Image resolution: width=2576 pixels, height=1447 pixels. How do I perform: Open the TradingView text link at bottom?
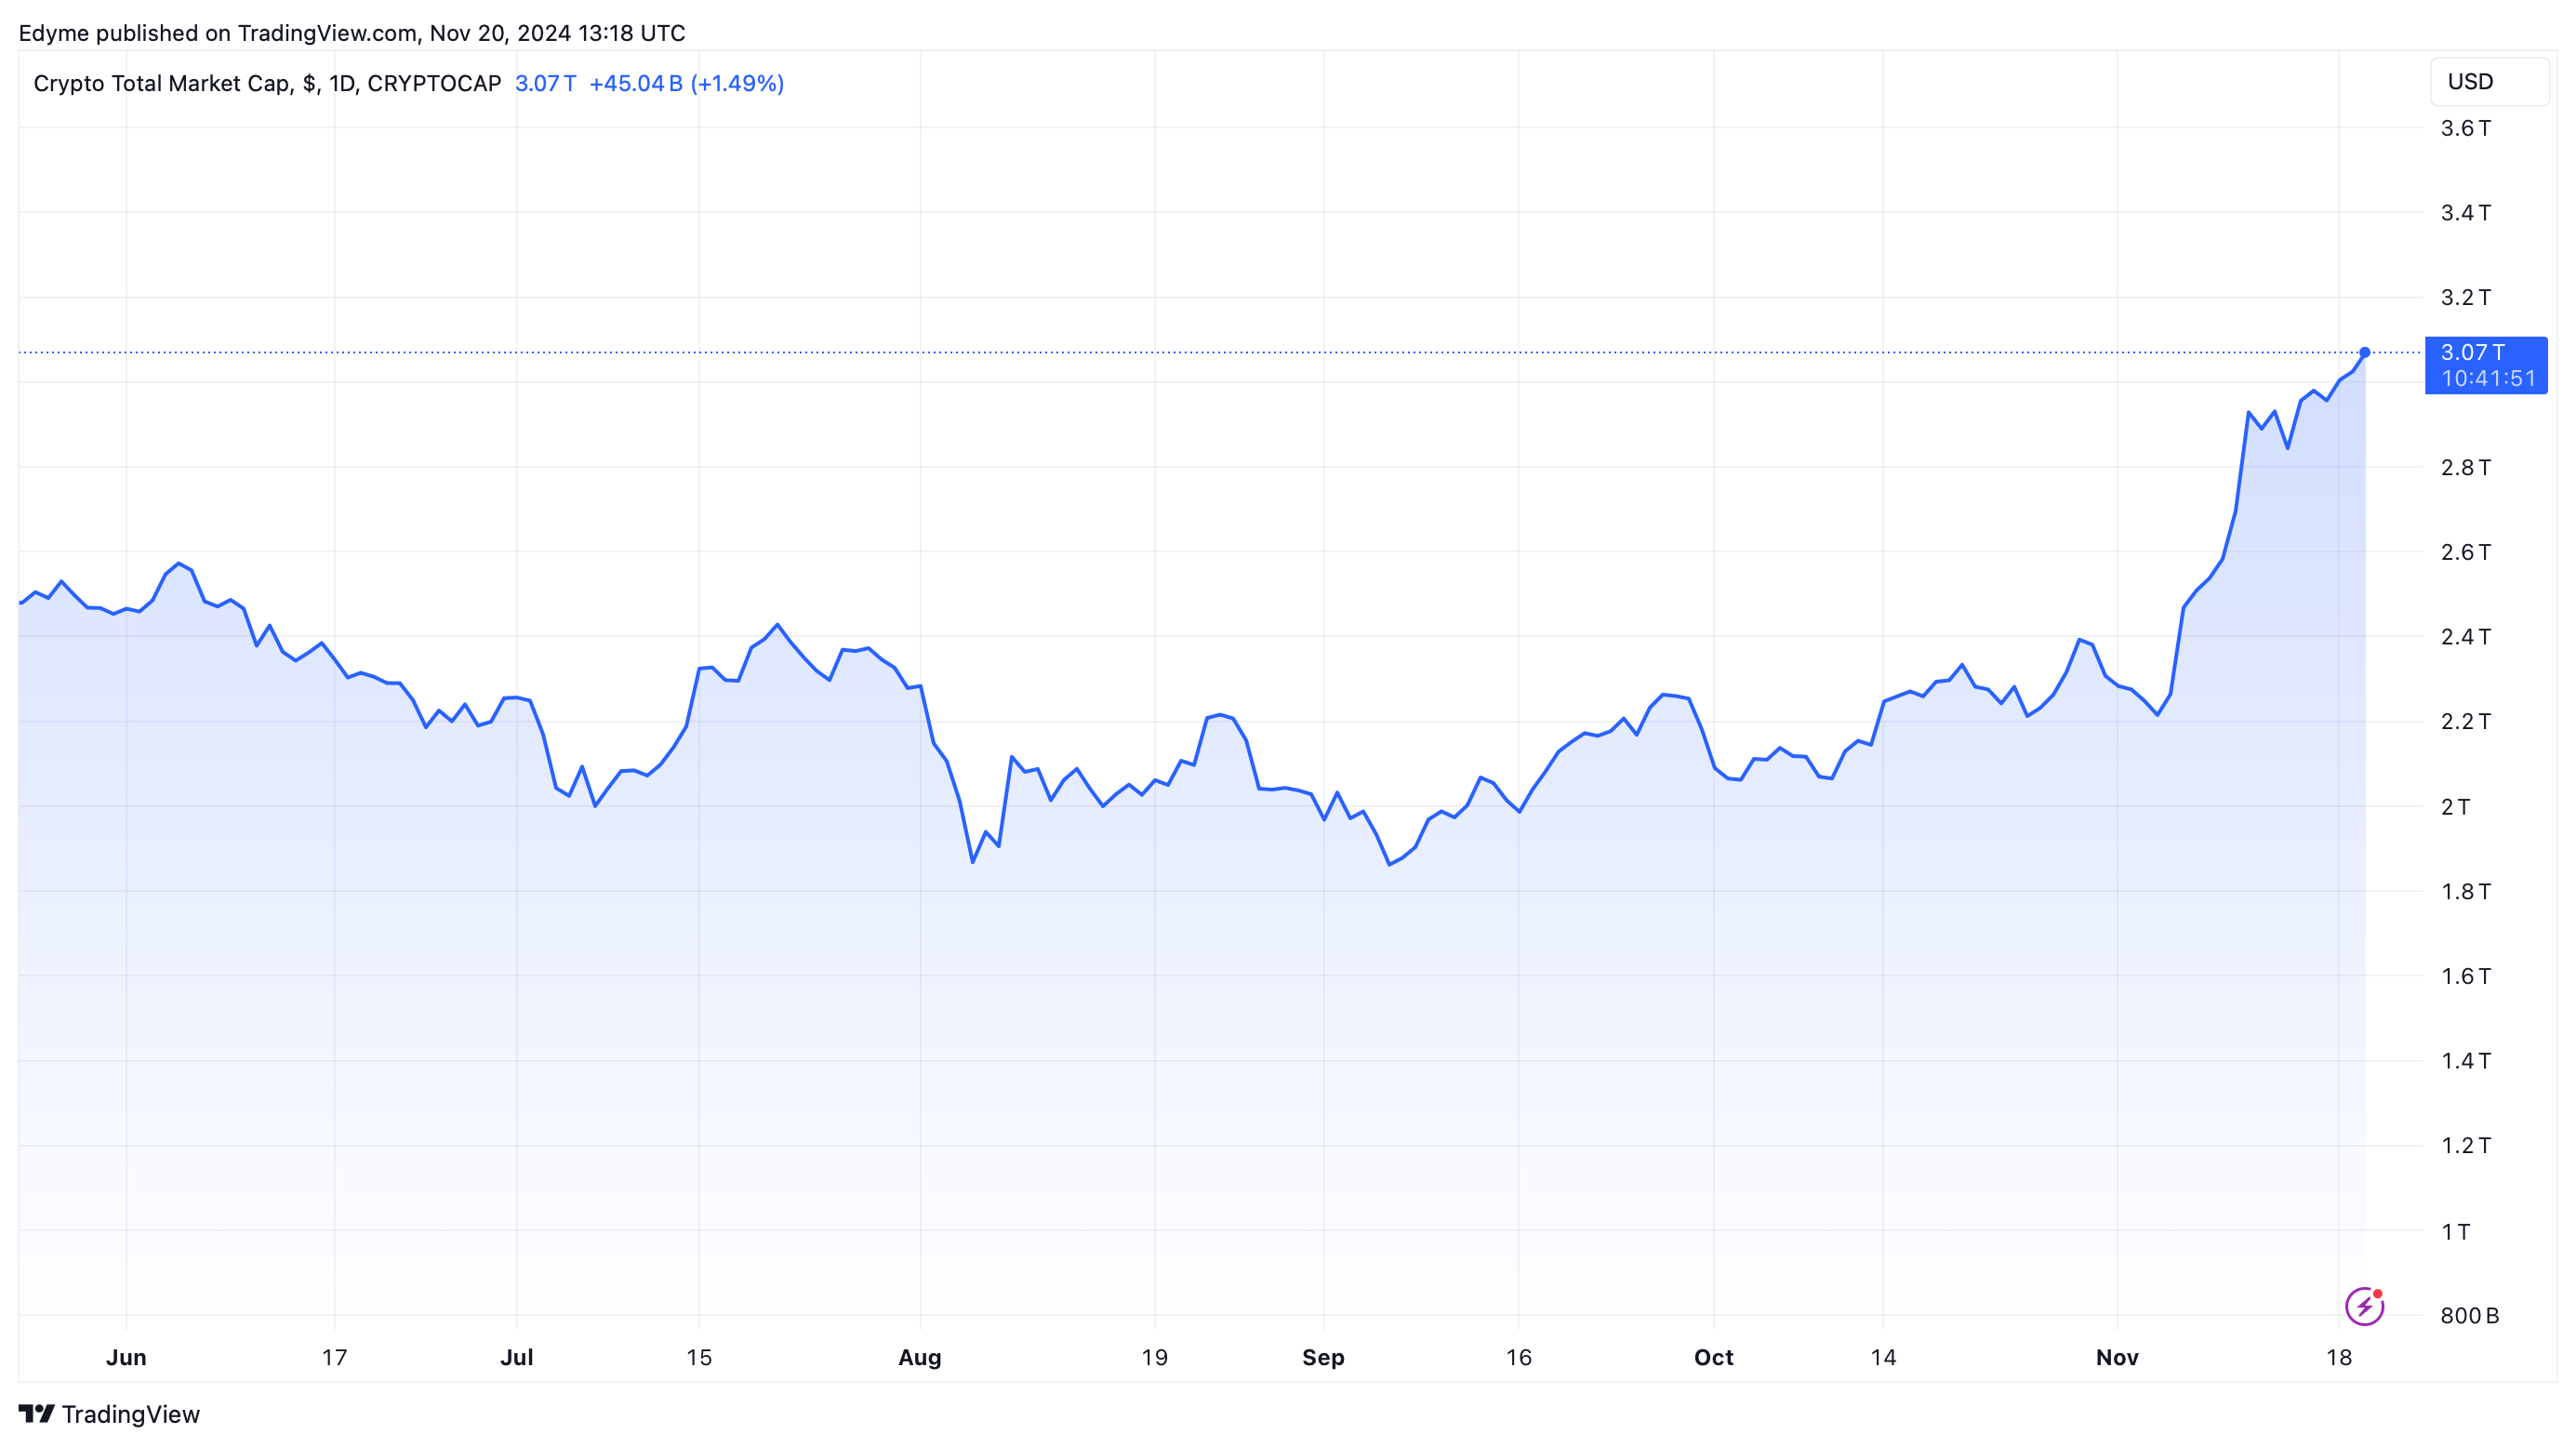[130, 1413]
